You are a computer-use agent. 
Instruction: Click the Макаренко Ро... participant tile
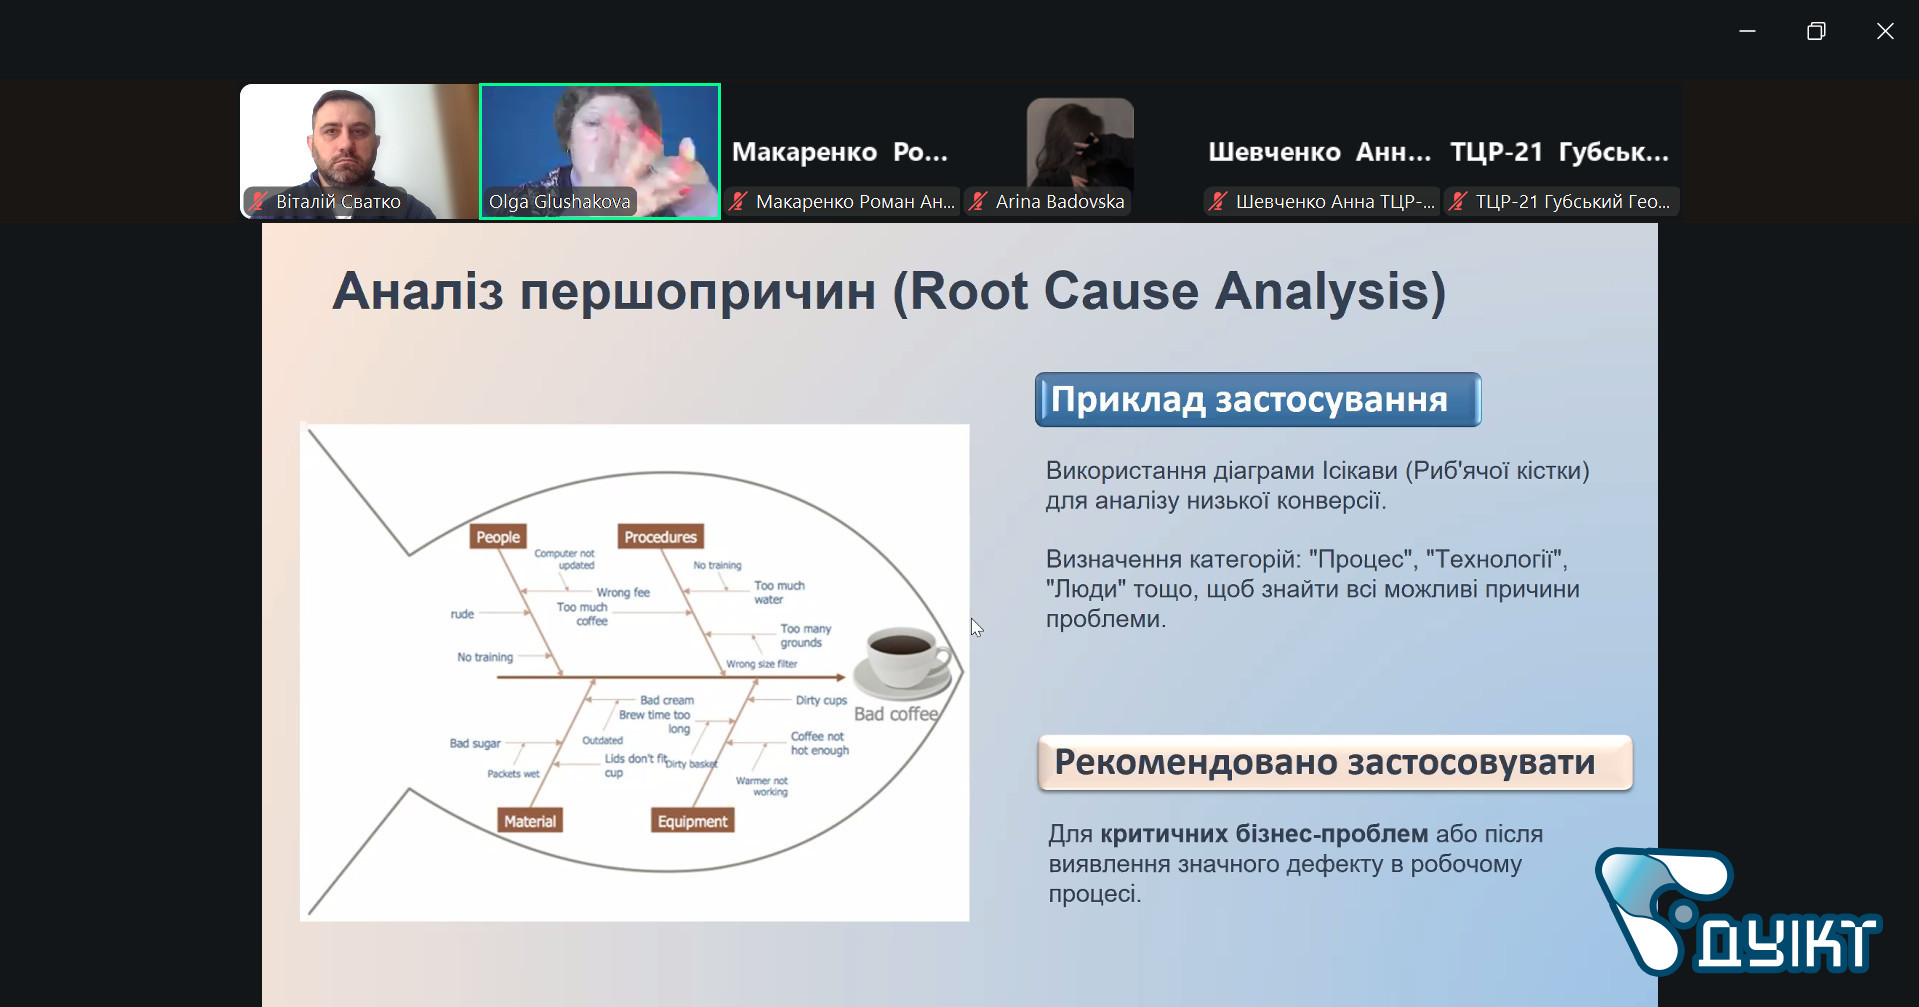839,152
